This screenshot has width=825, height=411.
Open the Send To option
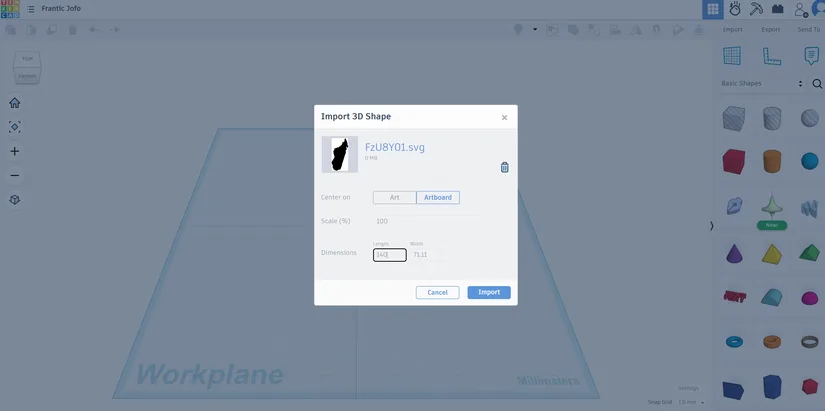[x=808, y=29]
